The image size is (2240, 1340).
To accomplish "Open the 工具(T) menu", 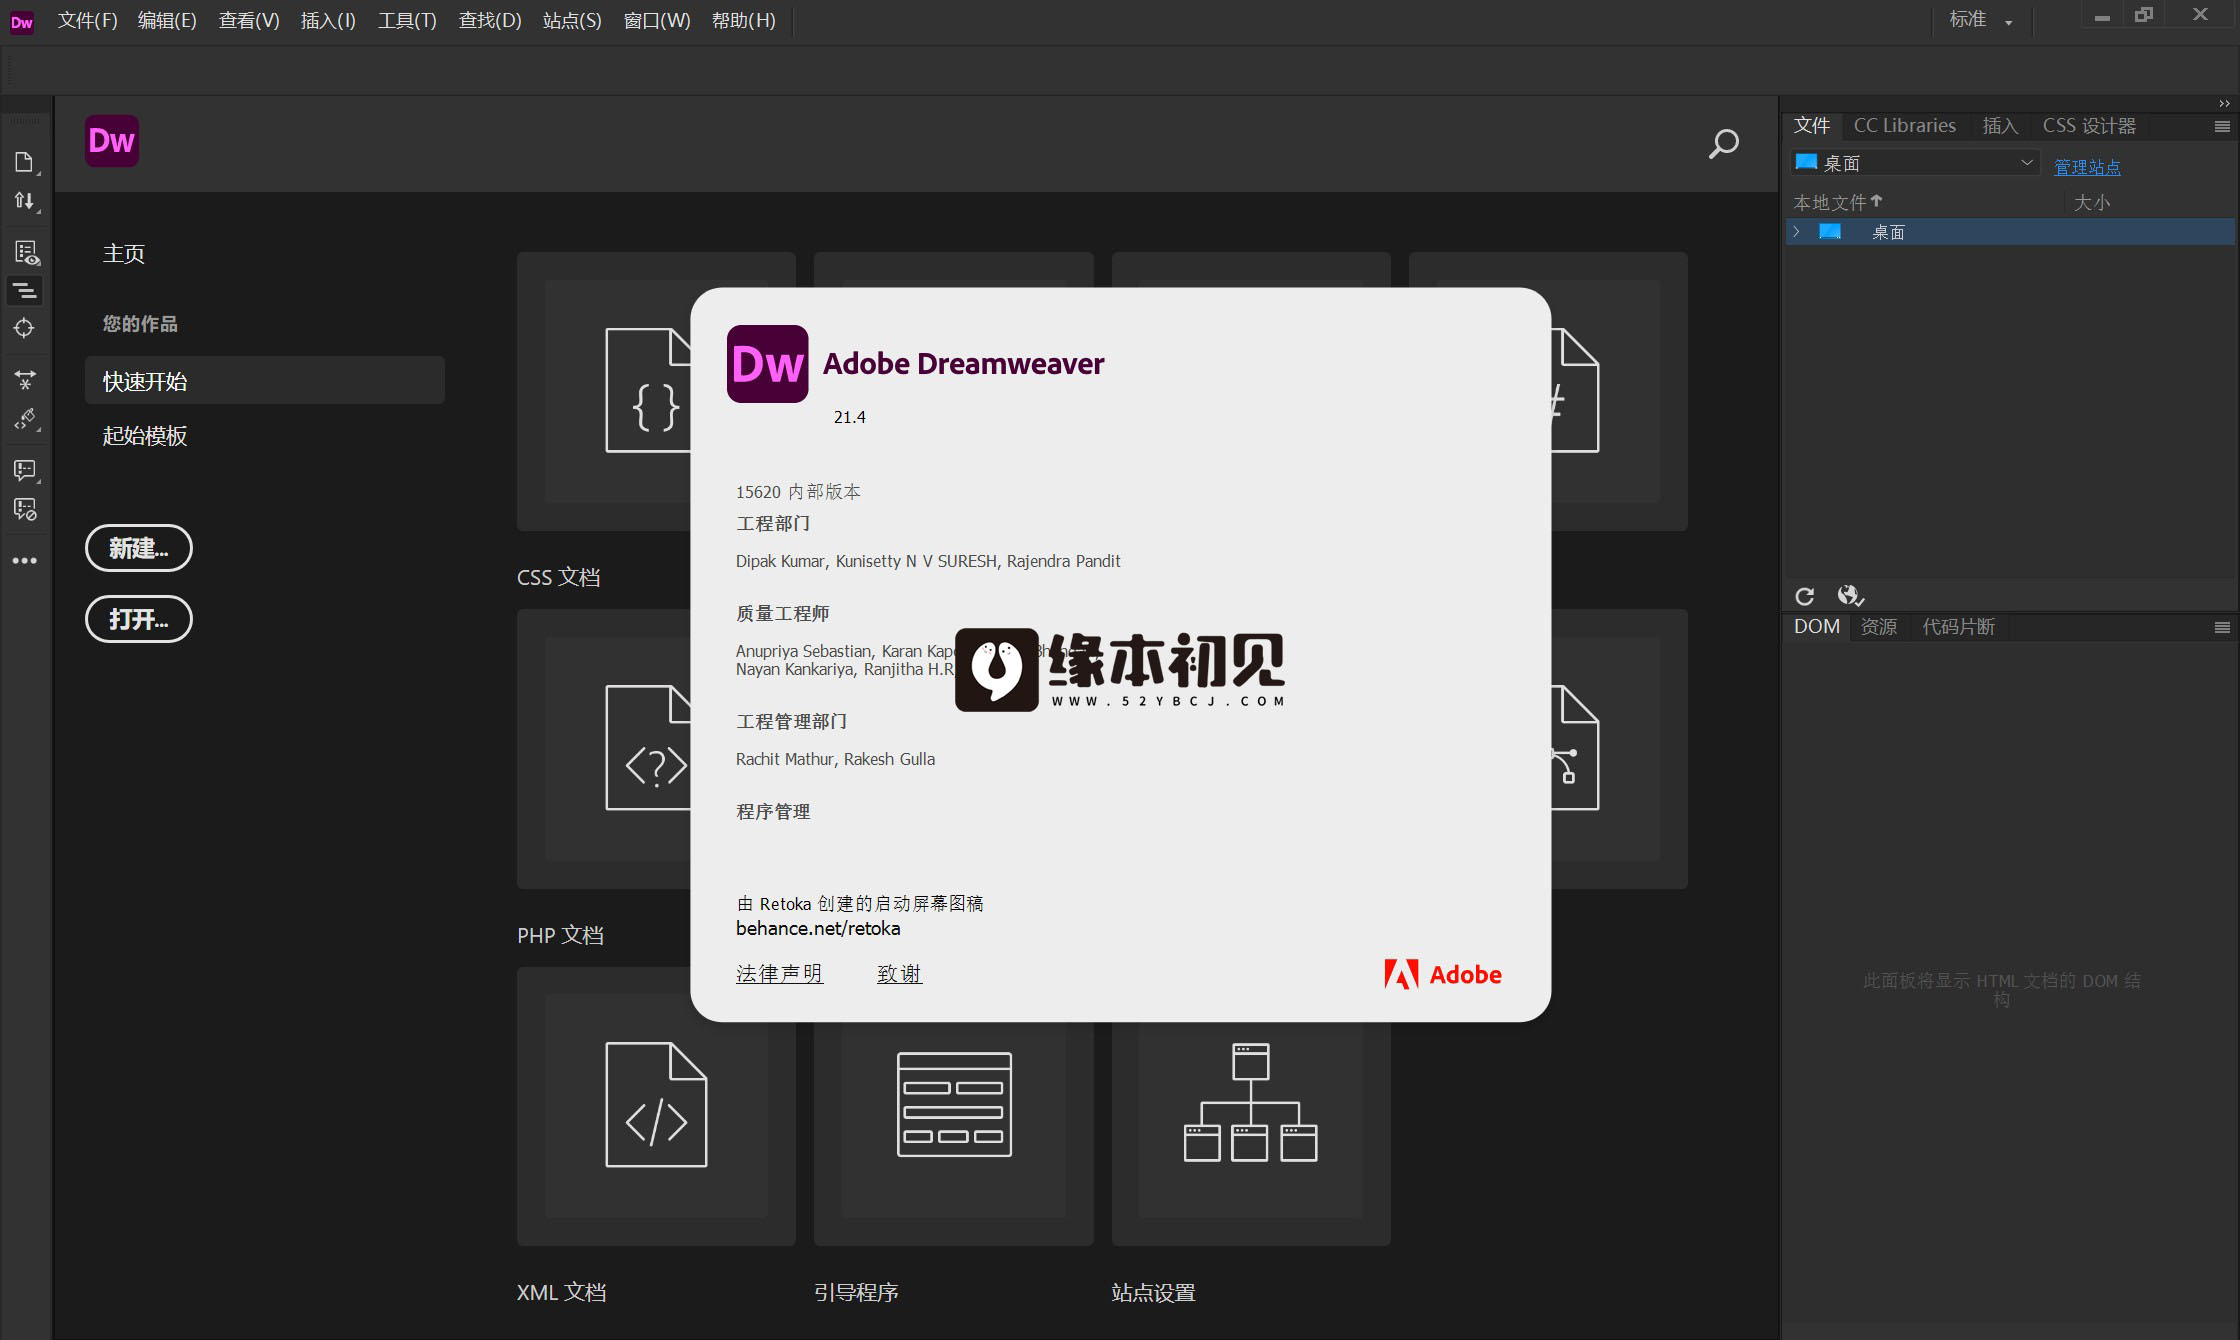I will pyautogui.click(x=407, y=20).
